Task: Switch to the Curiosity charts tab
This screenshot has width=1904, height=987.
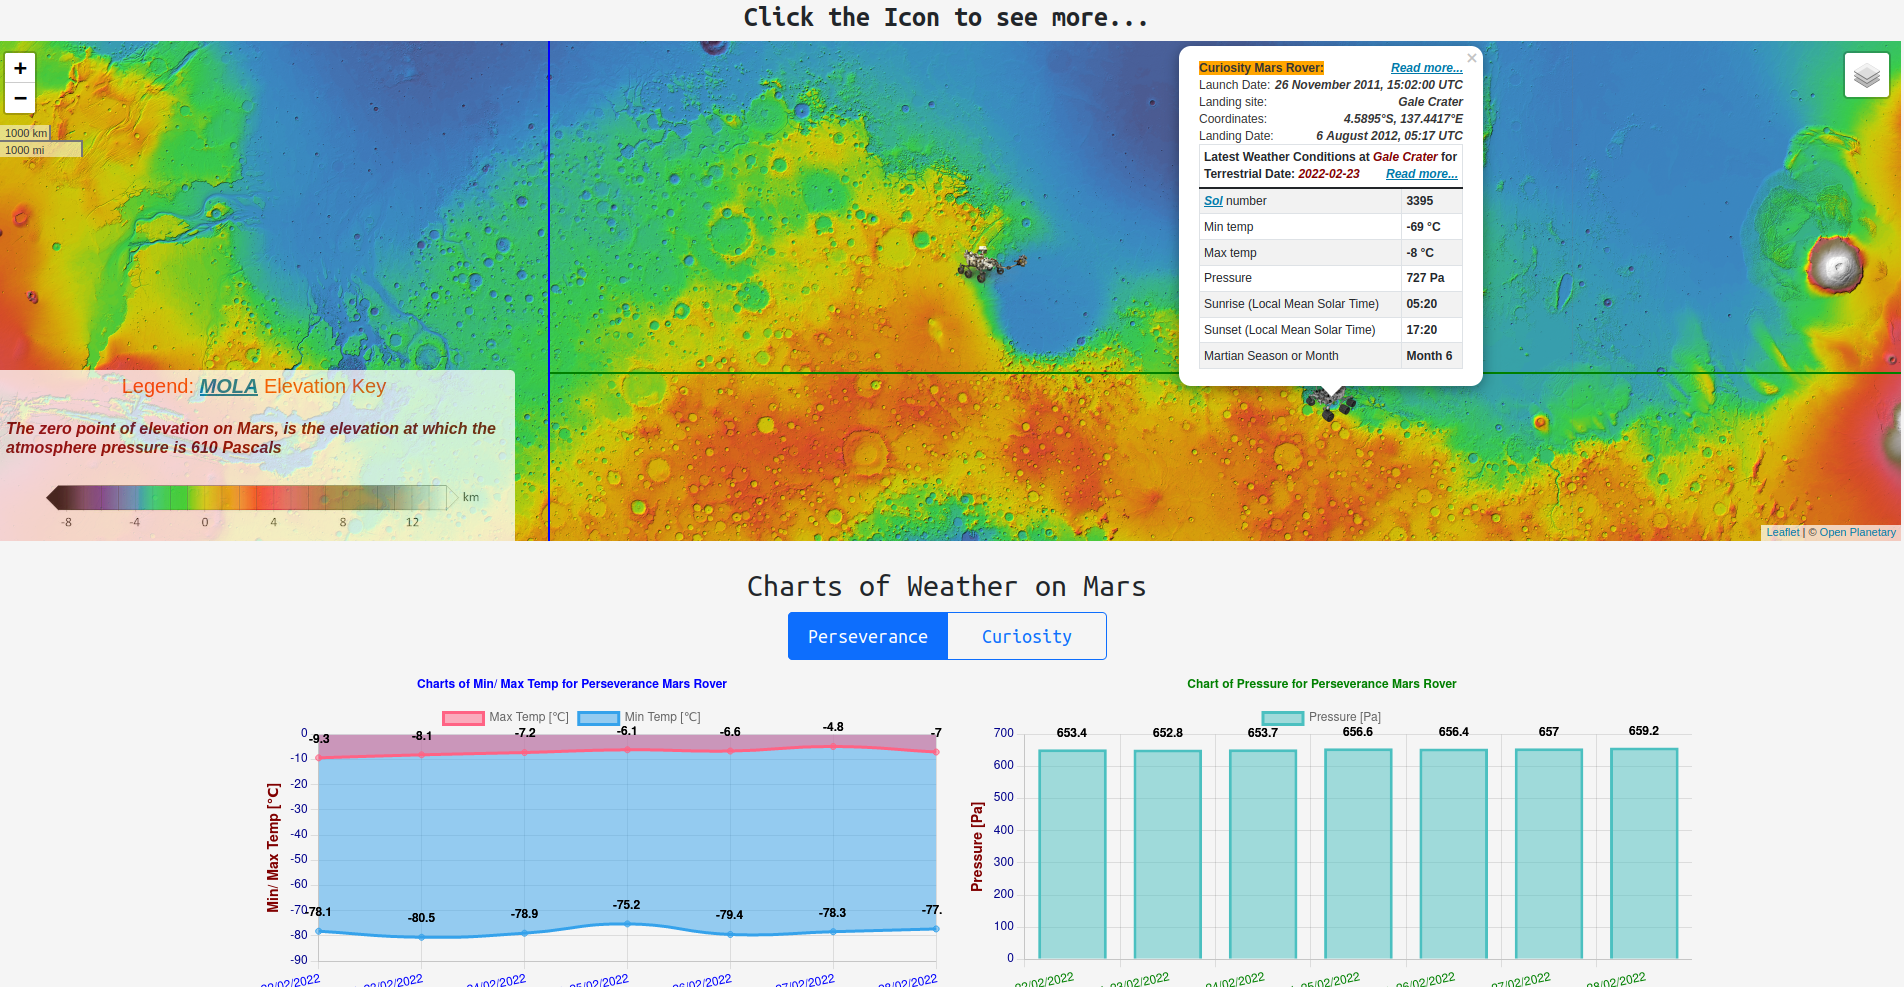Action: 1026,636
